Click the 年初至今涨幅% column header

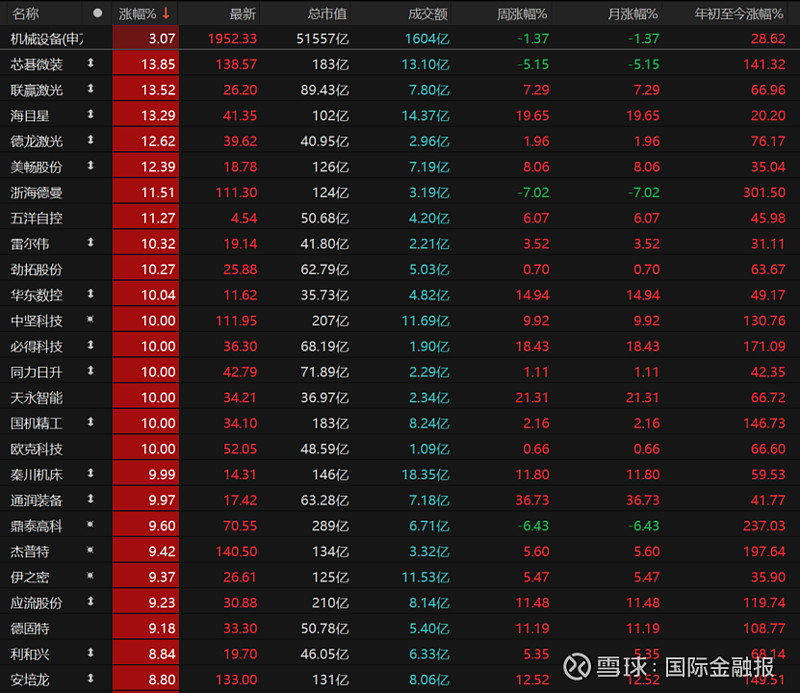click(x=739, y=14)
